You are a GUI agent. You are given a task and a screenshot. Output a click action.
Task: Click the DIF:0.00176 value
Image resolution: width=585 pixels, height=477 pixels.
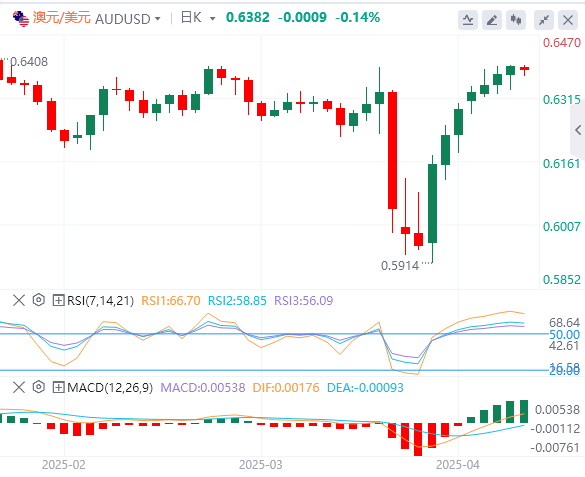tap(286, 388)
